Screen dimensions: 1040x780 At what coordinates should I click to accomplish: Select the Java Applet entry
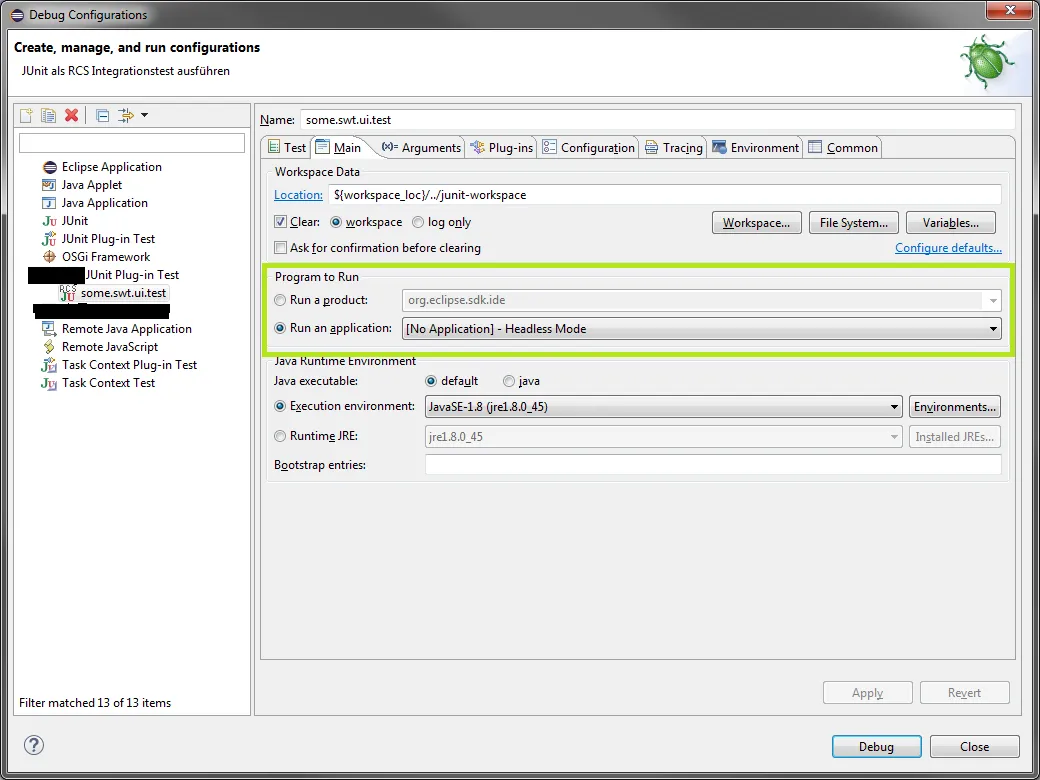(x=92, y=185)
